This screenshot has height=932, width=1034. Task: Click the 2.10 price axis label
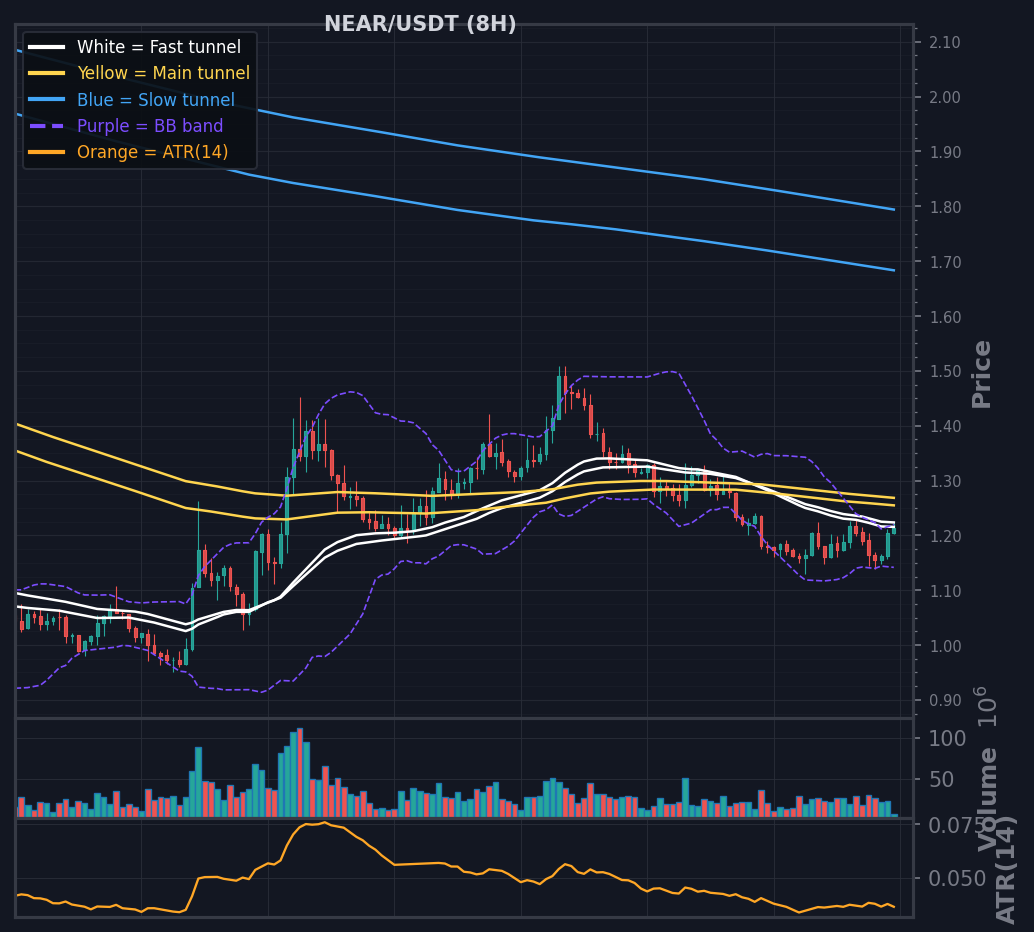point(944,42)
